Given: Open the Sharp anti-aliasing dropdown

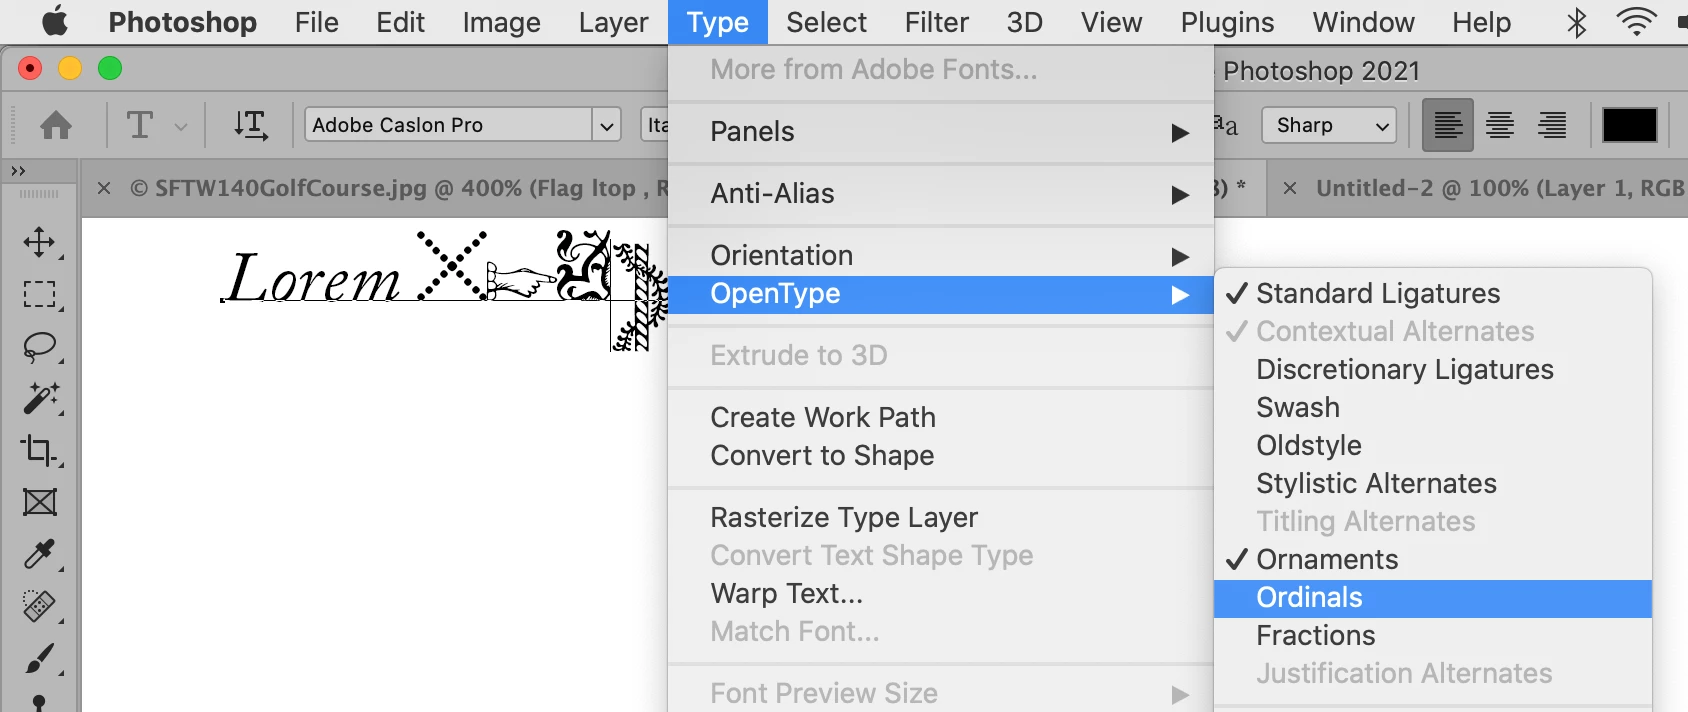Looking at the screenshot, I should pyautogui.click(x=1329, y=125).
